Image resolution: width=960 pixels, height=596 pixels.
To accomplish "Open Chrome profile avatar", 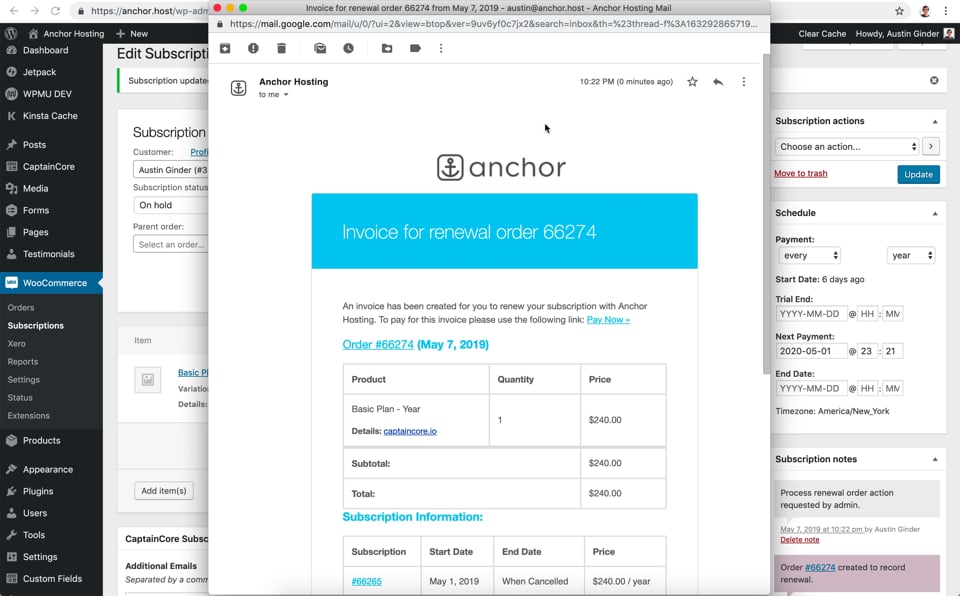I will click(925, 11).
